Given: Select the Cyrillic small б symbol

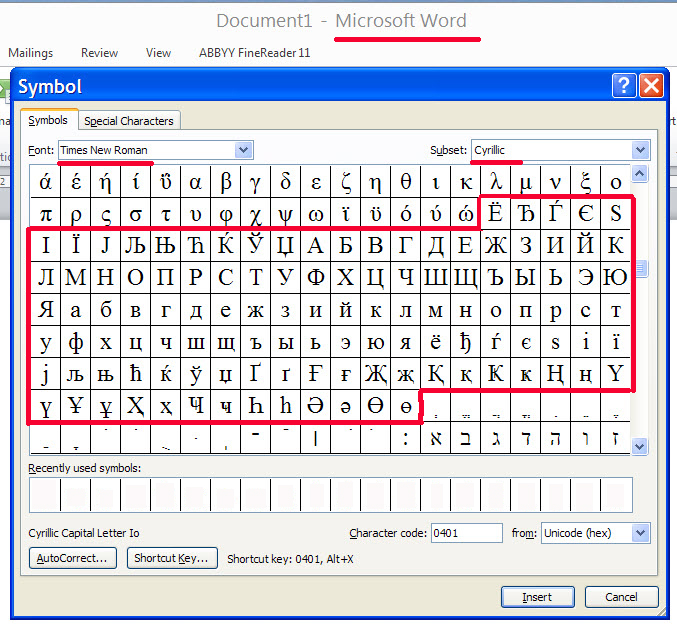Looking at the screenshot, I should point(106,310).
